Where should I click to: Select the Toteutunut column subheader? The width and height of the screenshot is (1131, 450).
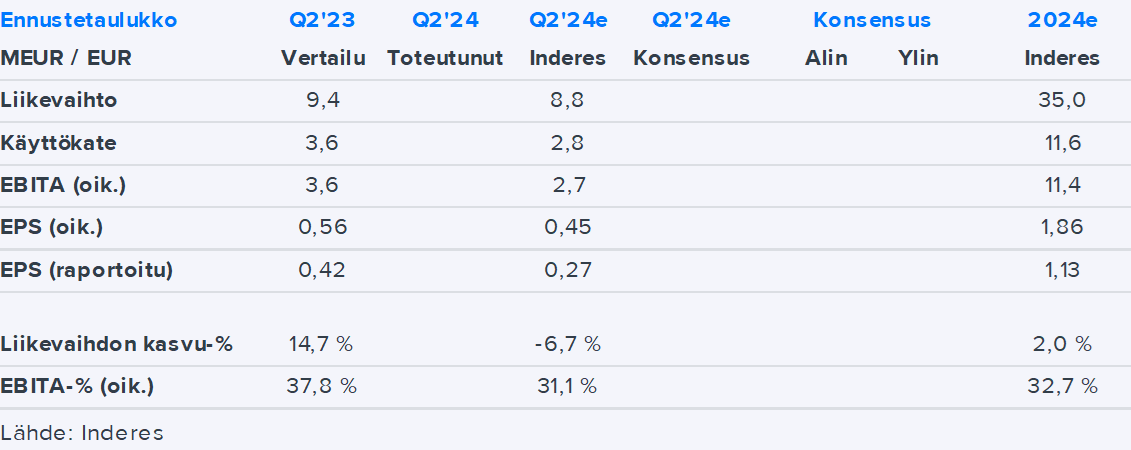click(x=445, y=58)
